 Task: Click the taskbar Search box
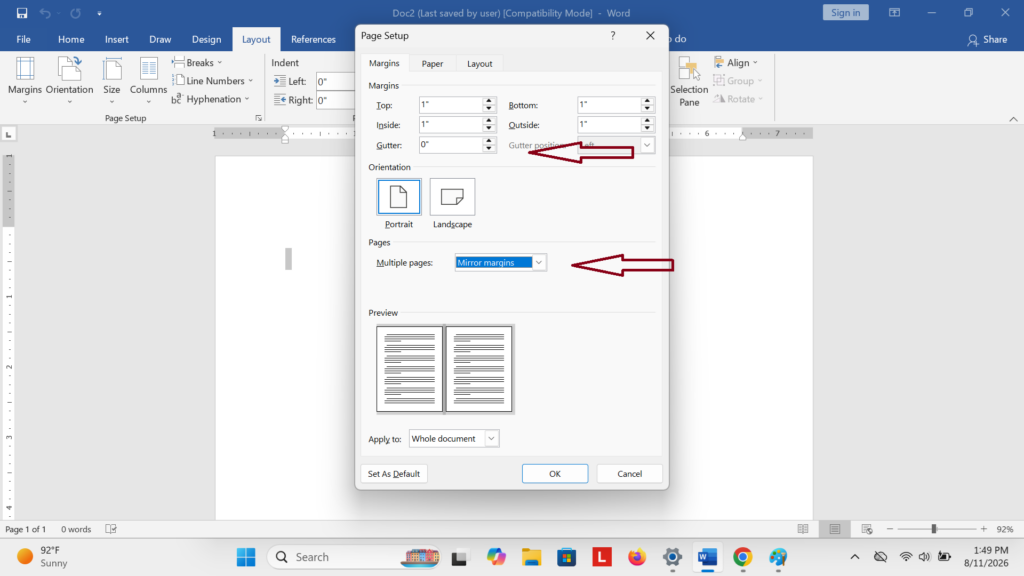click(x=353, y=557)
